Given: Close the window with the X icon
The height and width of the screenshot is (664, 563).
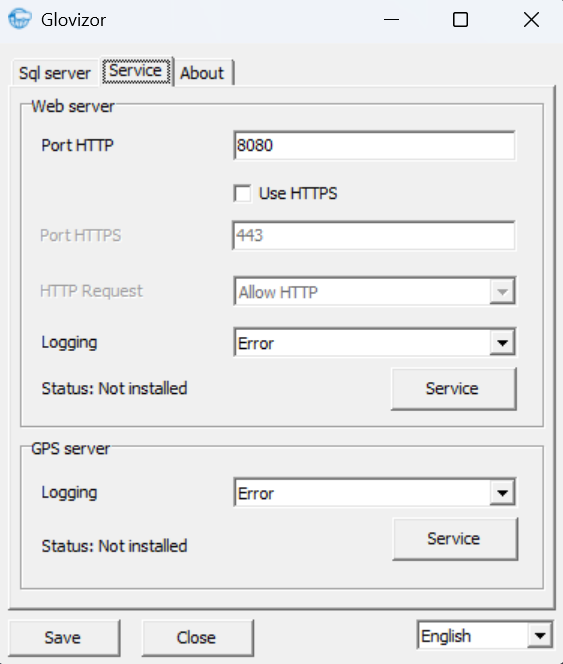Looking at the screenshot, I should click(531, 19).
